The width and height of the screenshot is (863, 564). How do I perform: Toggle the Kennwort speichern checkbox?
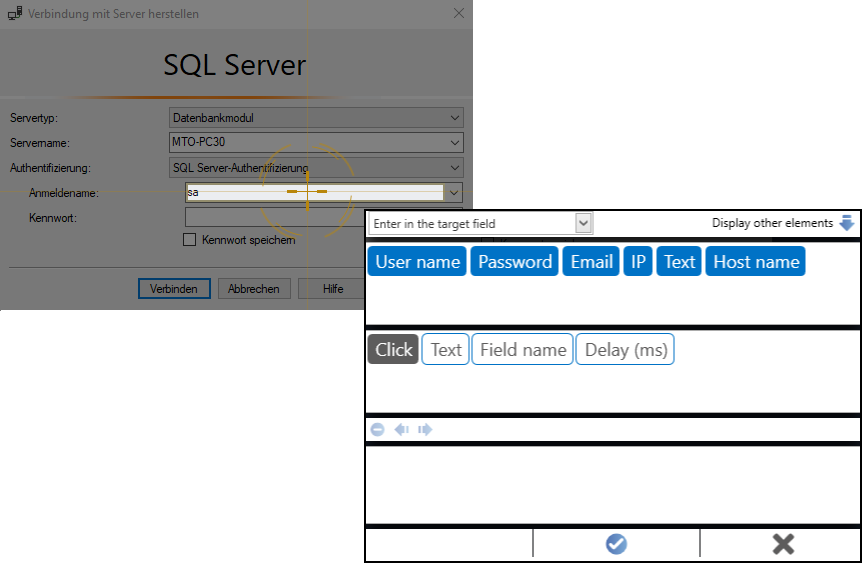[189, 240]
